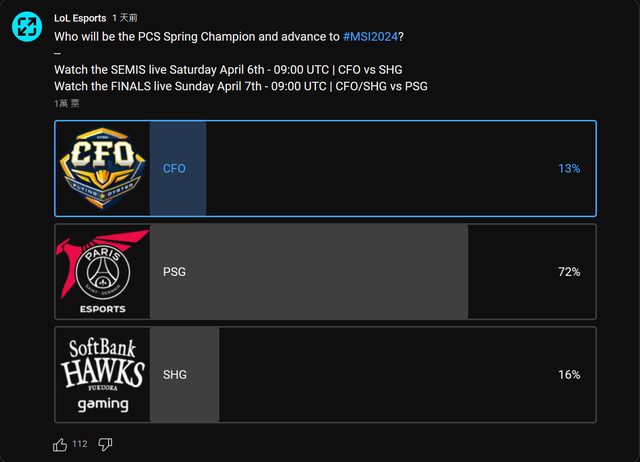The height and width of the screenshot is (462, 640).
Task: Click the PSG Esports team logo
Action: [x=102, y=272]
